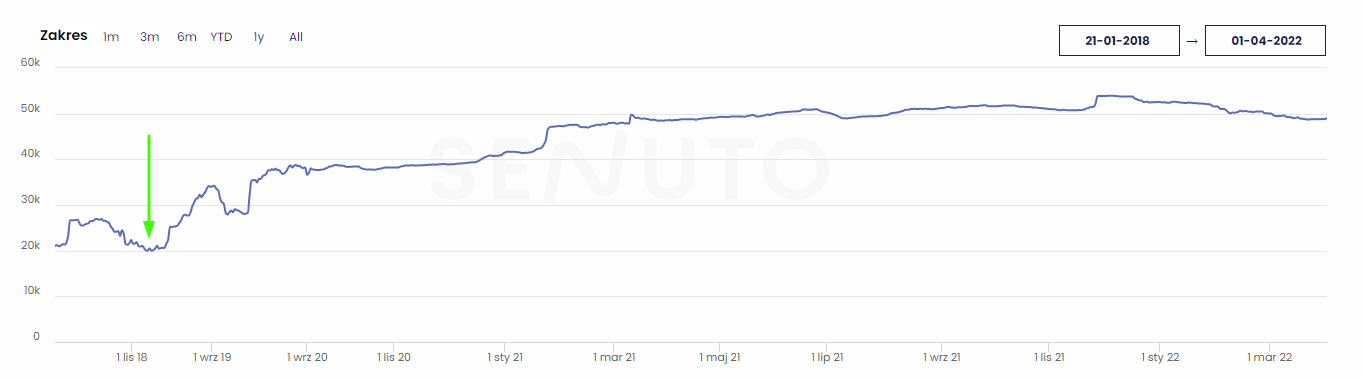Select the 3m range option

click(149, 37)
